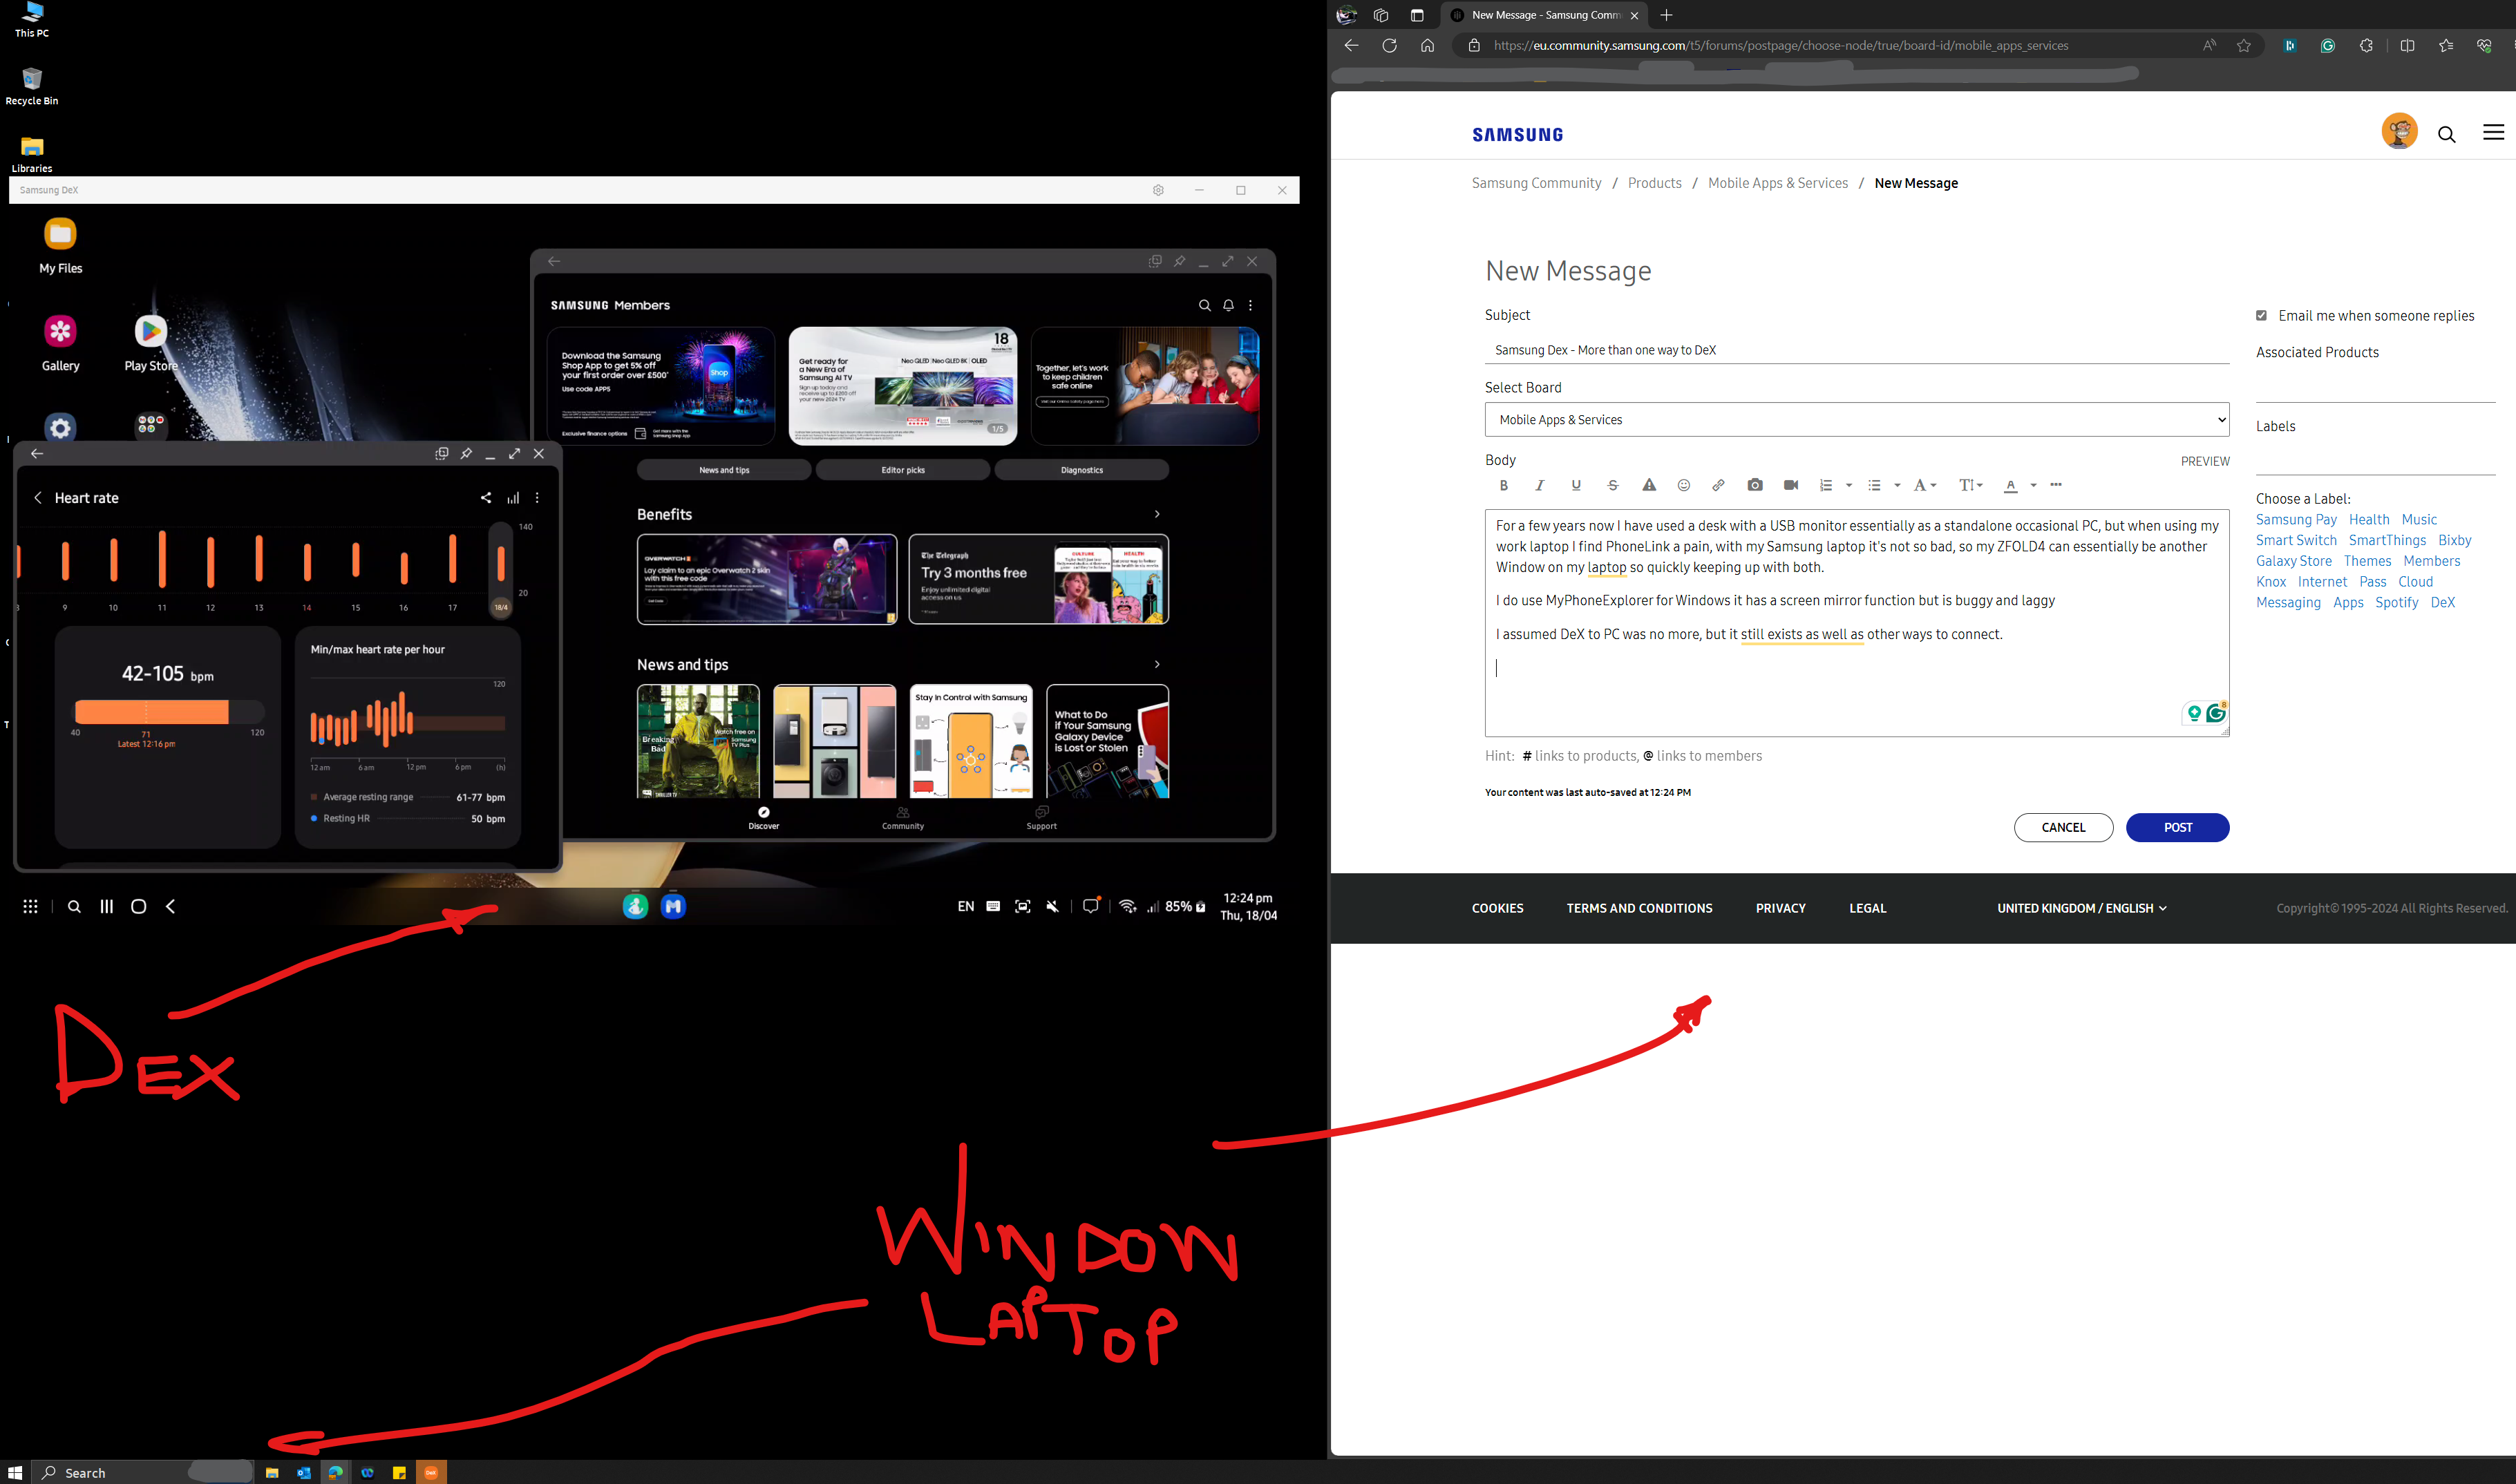Screen dimensions: 2516x1484
Task: Apply strikethrough formatting
Action: point(1612,486)
